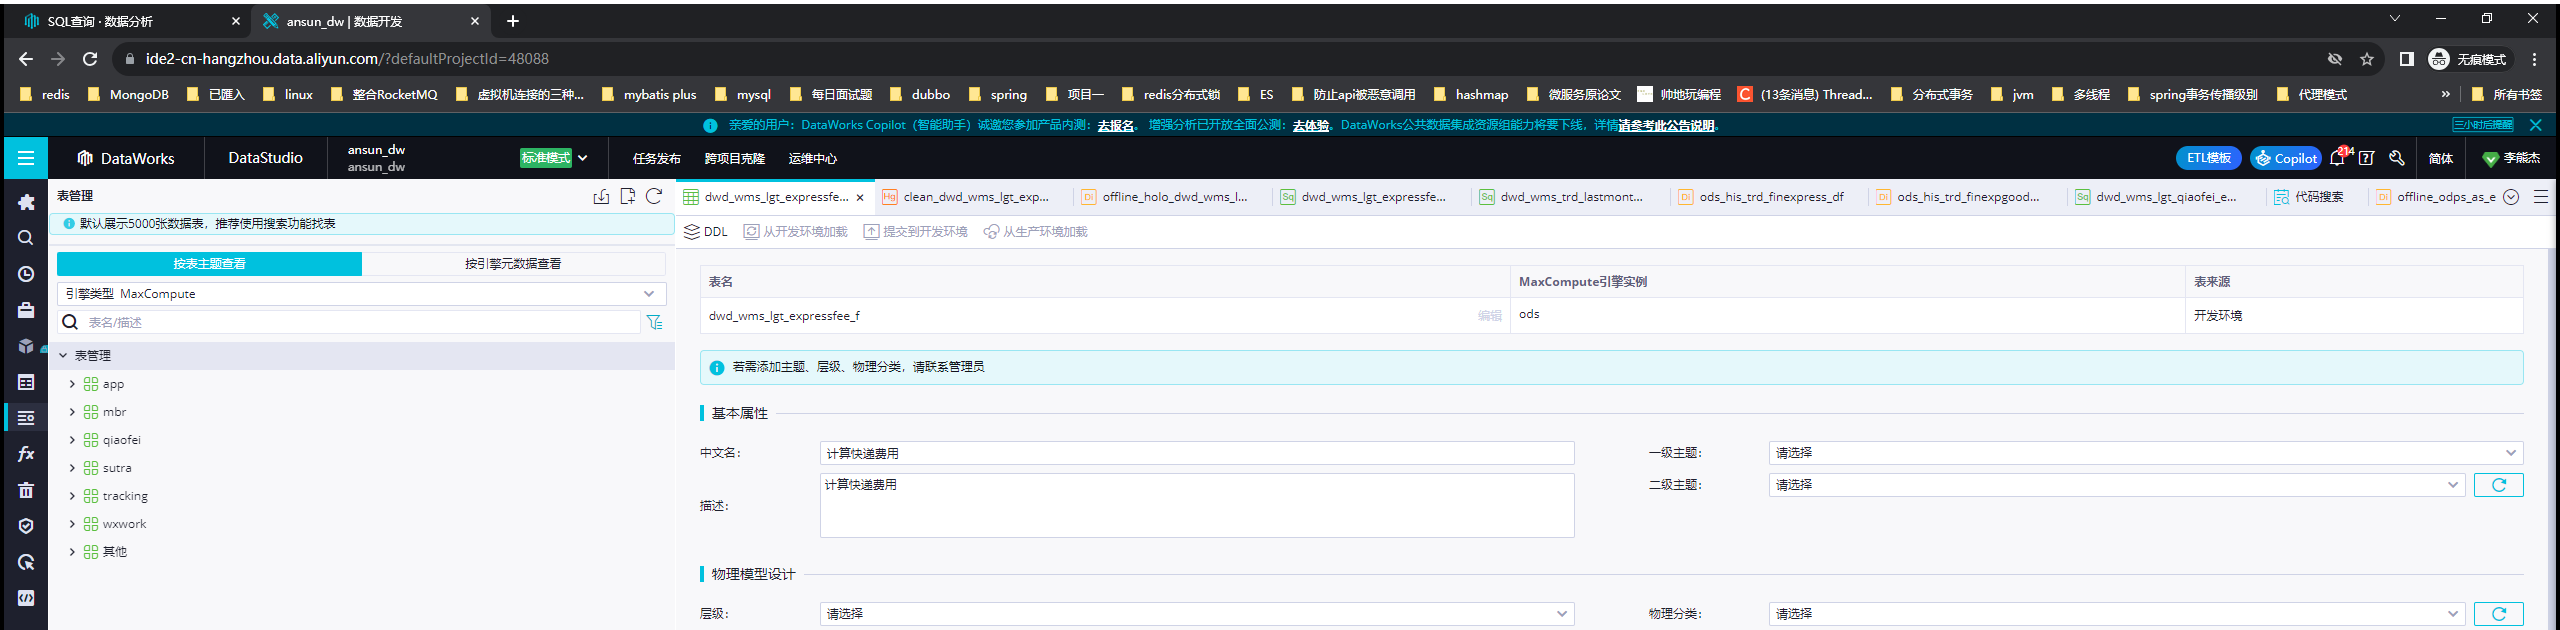Dismiss the top announcement banner
Screen dimensions: 2560x630
(x=2535, y=125)
